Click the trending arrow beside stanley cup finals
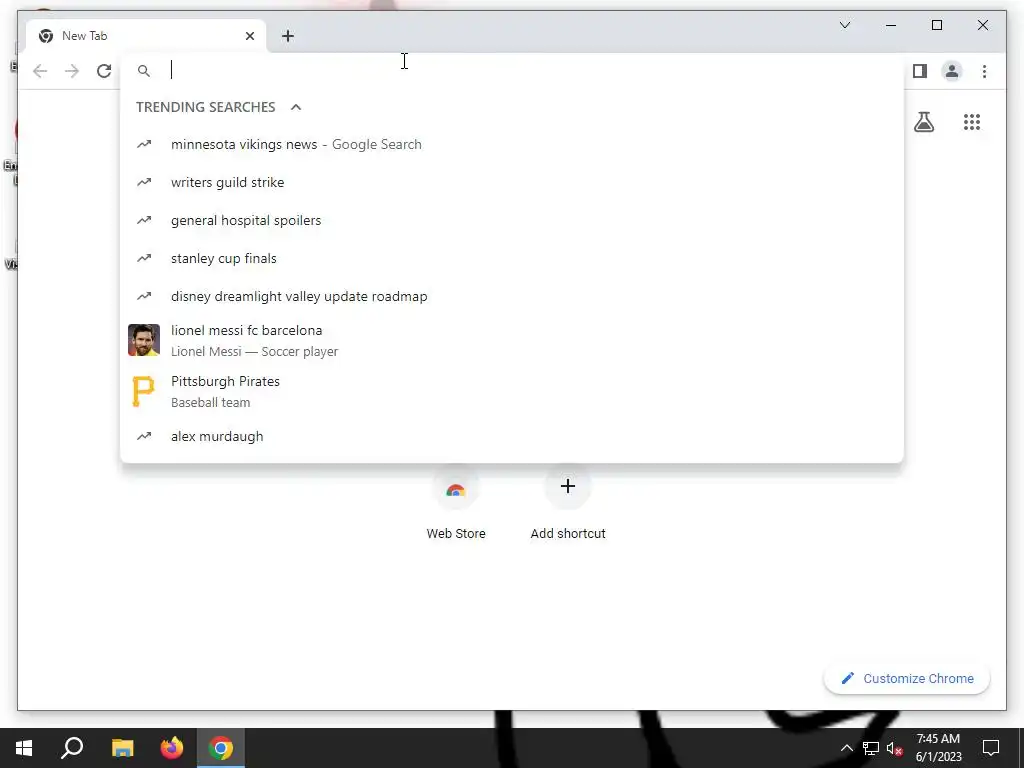Screen dimensions: 1024x768 [x=144, y=258]
